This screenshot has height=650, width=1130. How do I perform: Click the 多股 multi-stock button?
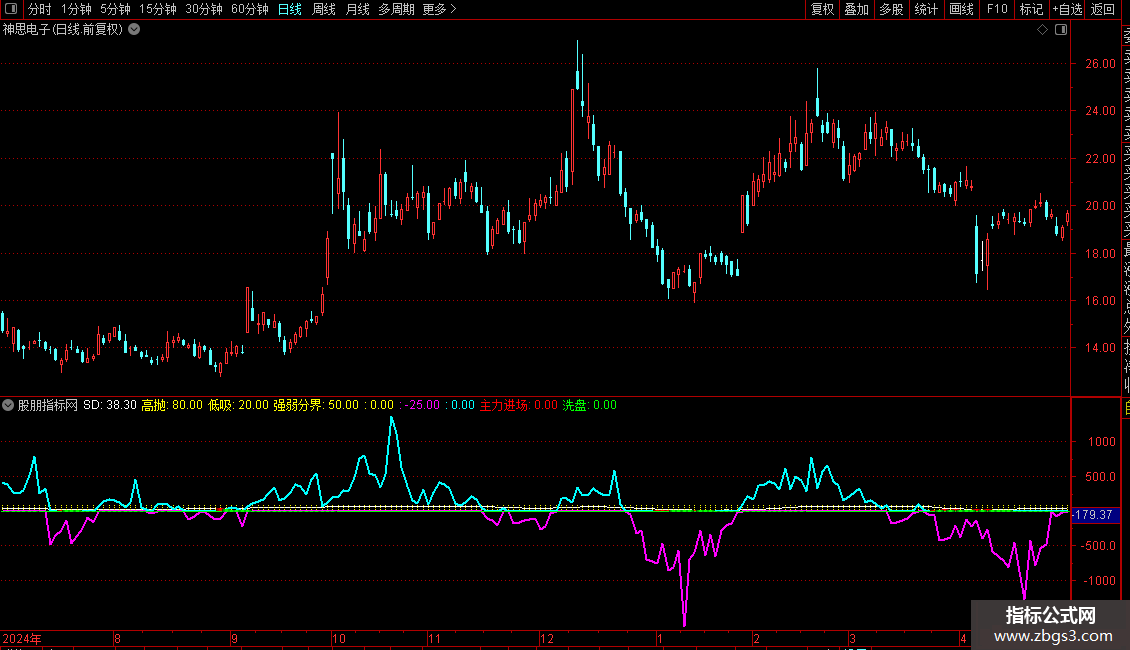(891, 9)
